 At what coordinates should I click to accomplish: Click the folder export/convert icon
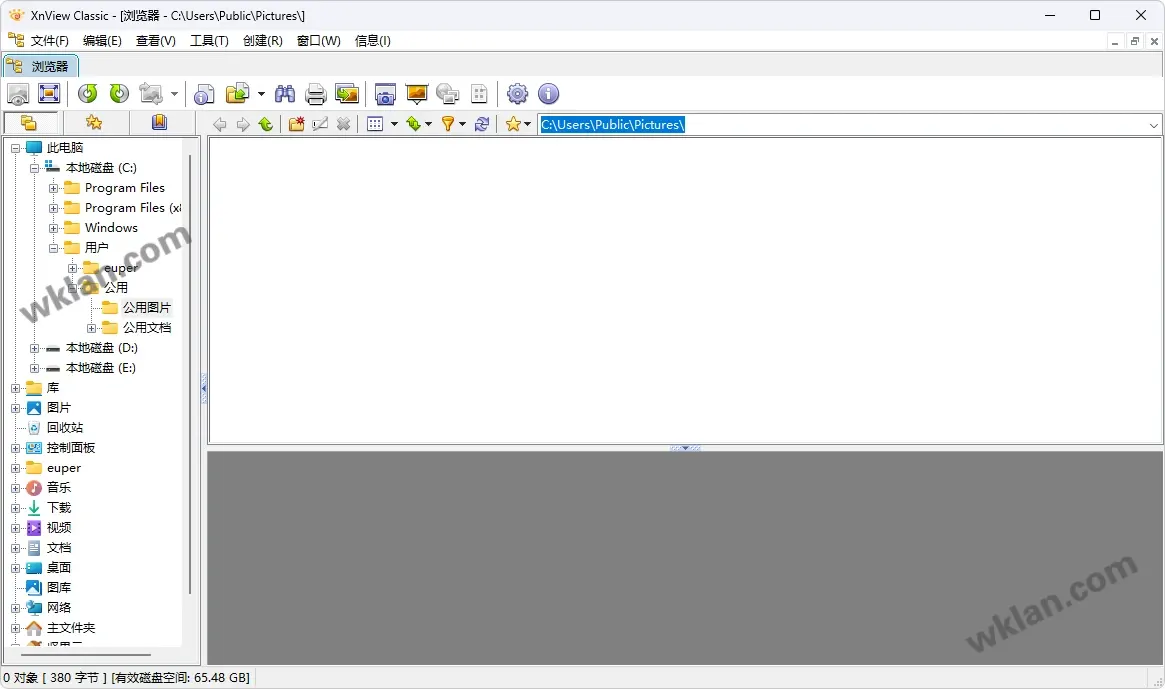pyautogui.click(x=237, y=94)
